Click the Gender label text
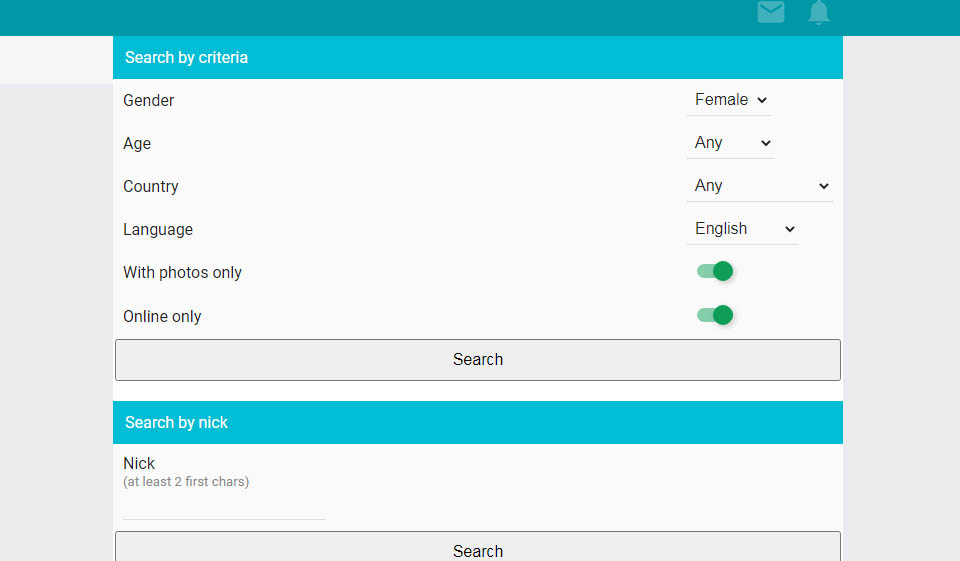Viewport: 960px width, 561px height. coord(148,101)
